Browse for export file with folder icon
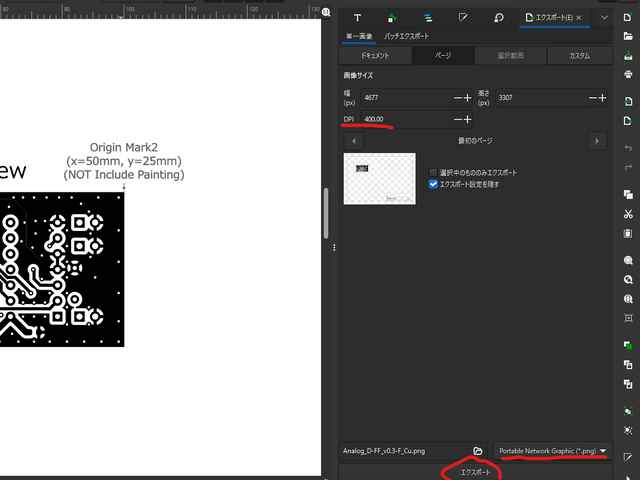The height and width of the screenshot is (480, 640). [478, 451]
